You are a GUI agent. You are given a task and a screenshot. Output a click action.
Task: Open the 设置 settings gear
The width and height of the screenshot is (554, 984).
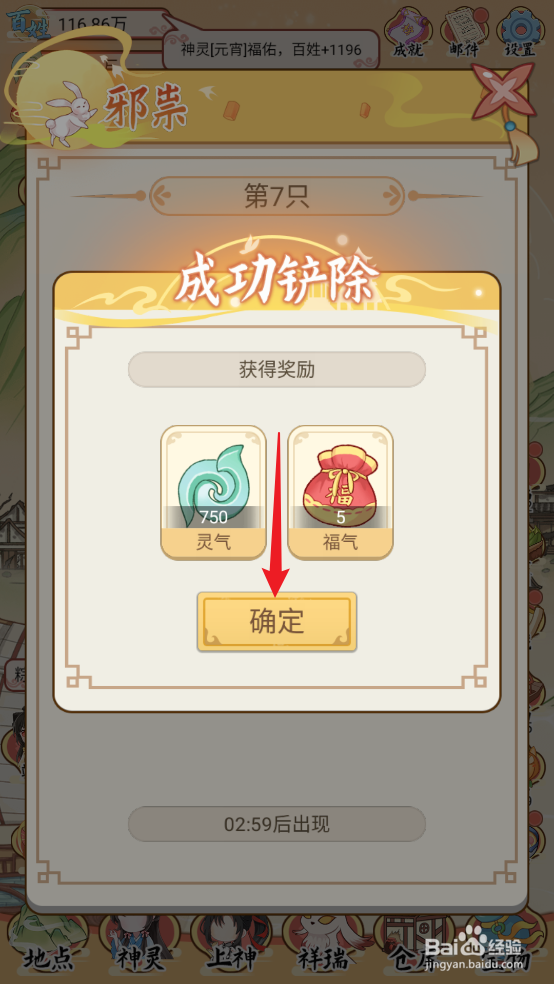point(519,32)
